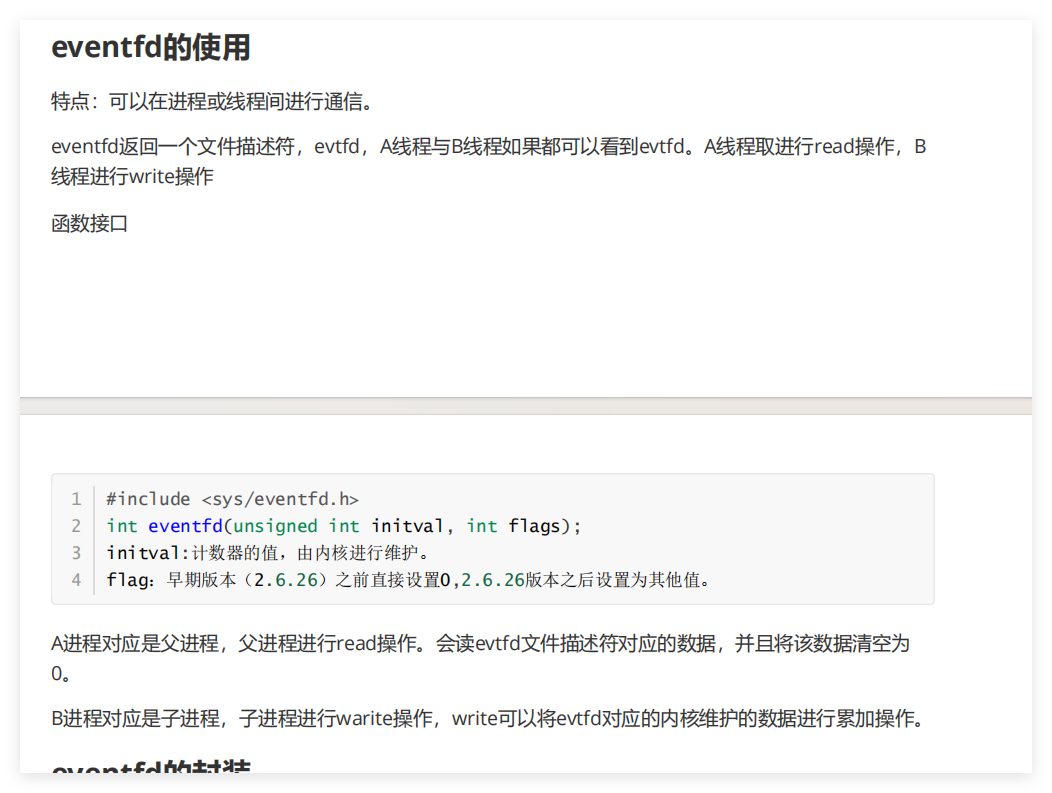This screenshot has width=1052, height=793.
Task: Click the paragraph starting "A进程对应是父进程"
Action: 480,658
